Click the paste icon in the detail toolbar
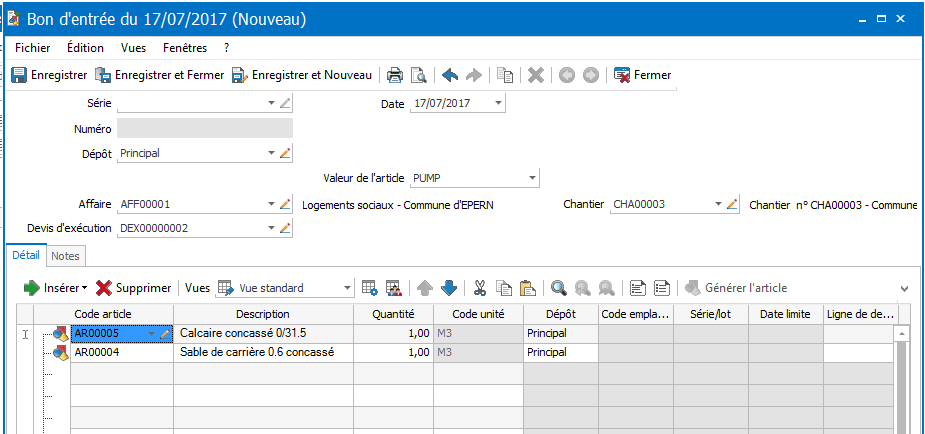 (528, 288)
